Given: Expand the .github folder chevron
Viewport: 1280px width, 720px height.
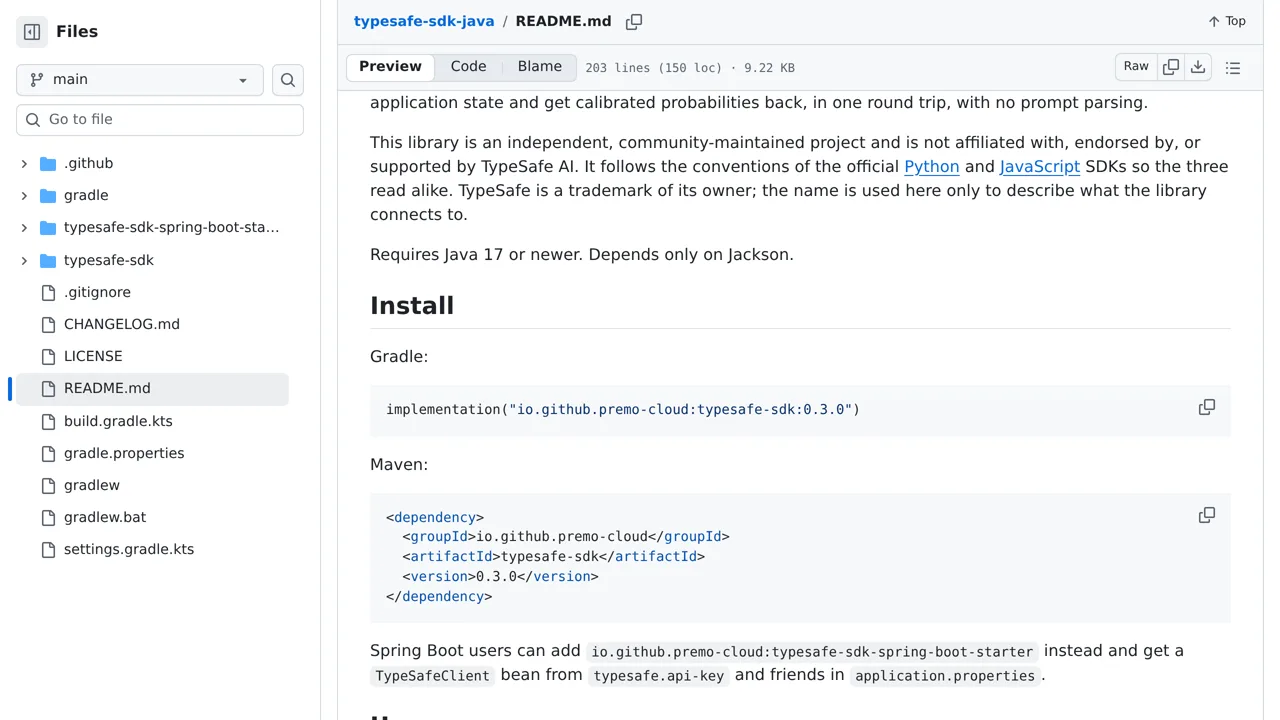Looking at the screenshot, I should pyautogui.click(x=24, y=163).
